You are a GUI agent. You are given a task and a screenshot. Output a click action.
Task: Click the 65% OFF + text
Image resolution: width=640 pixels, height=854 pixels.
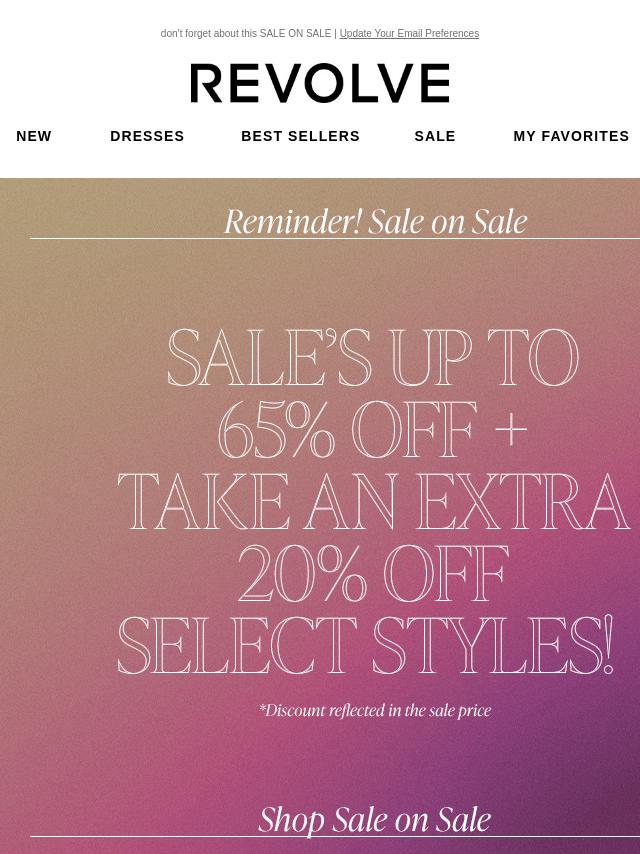[373, 430]
